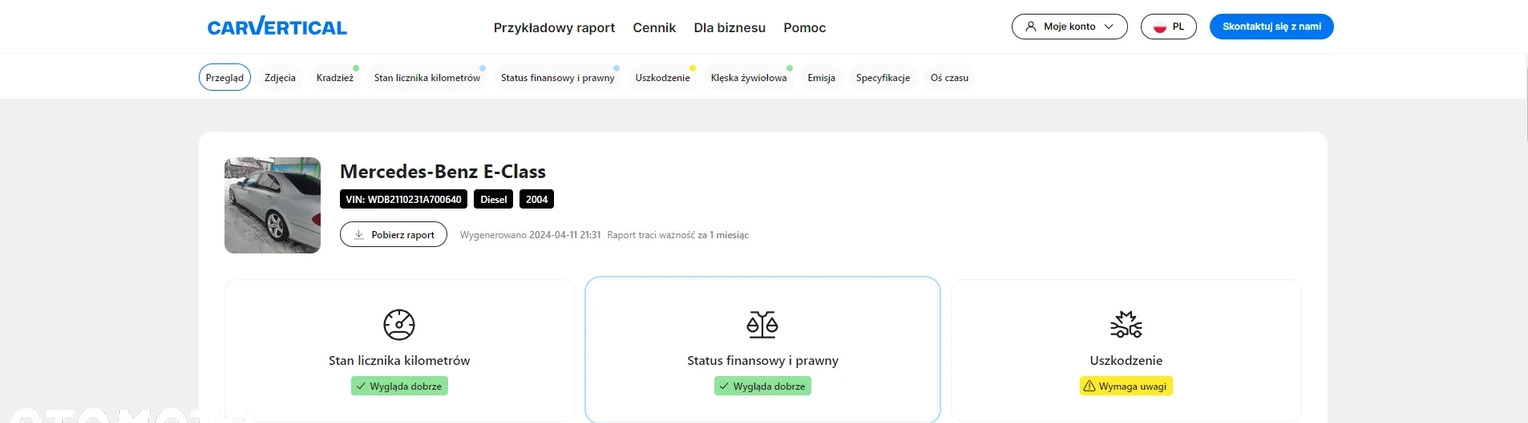Click Skontaktuj się z nami button

[1272, 27]
